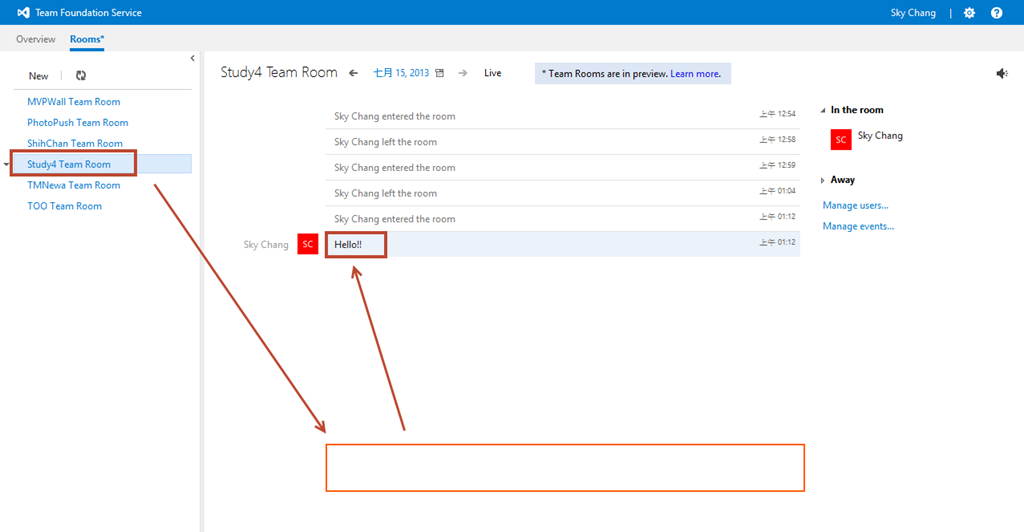Click Sky Chang sender name beside Hello!!
The height and width of the screenshot is (532, 1024).
266,245
